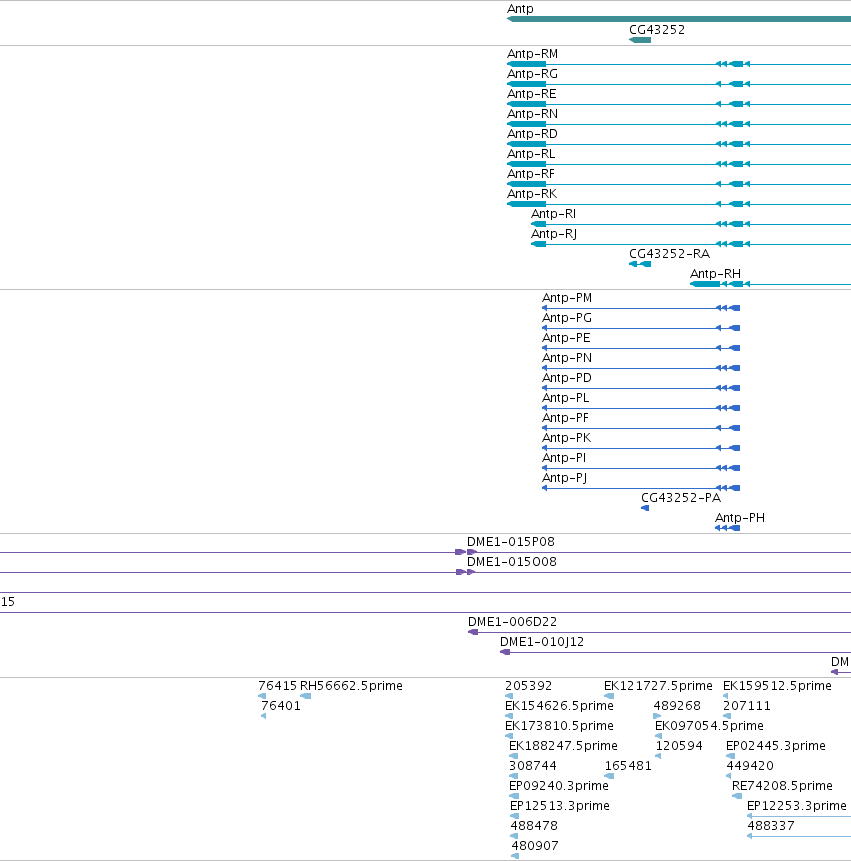Select the Antp-PI protein
The height and width of the screenshot is (861, 851).
pos(564,458)
